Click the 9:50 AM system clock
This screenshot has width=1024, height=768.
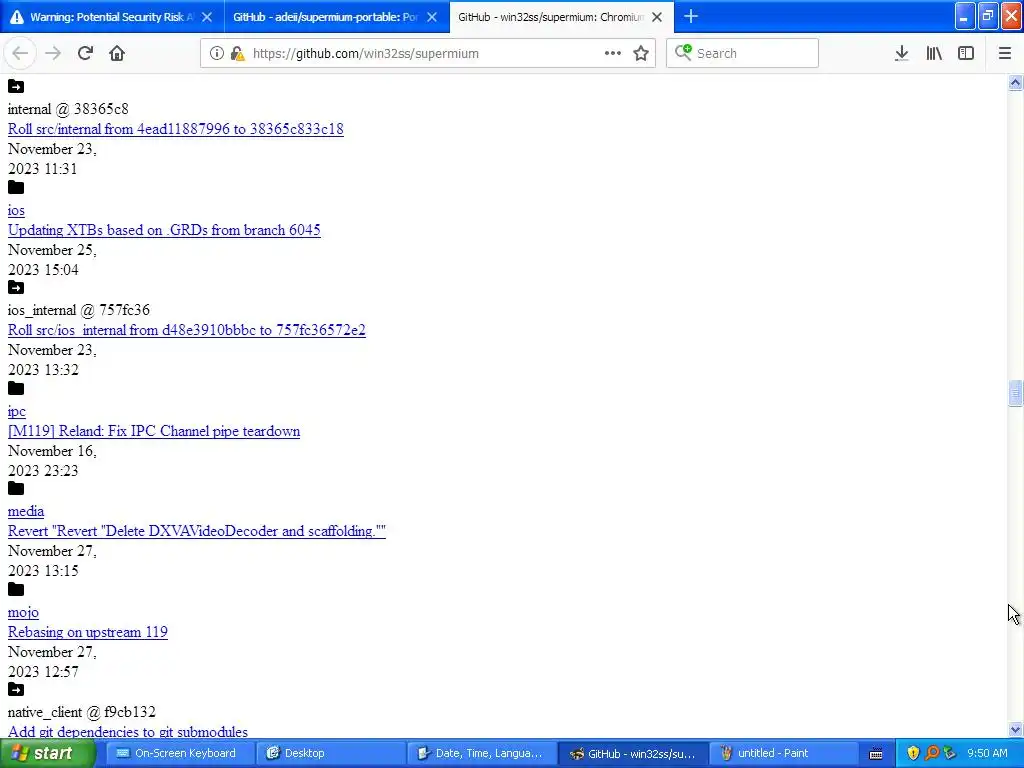coord(987,753)
